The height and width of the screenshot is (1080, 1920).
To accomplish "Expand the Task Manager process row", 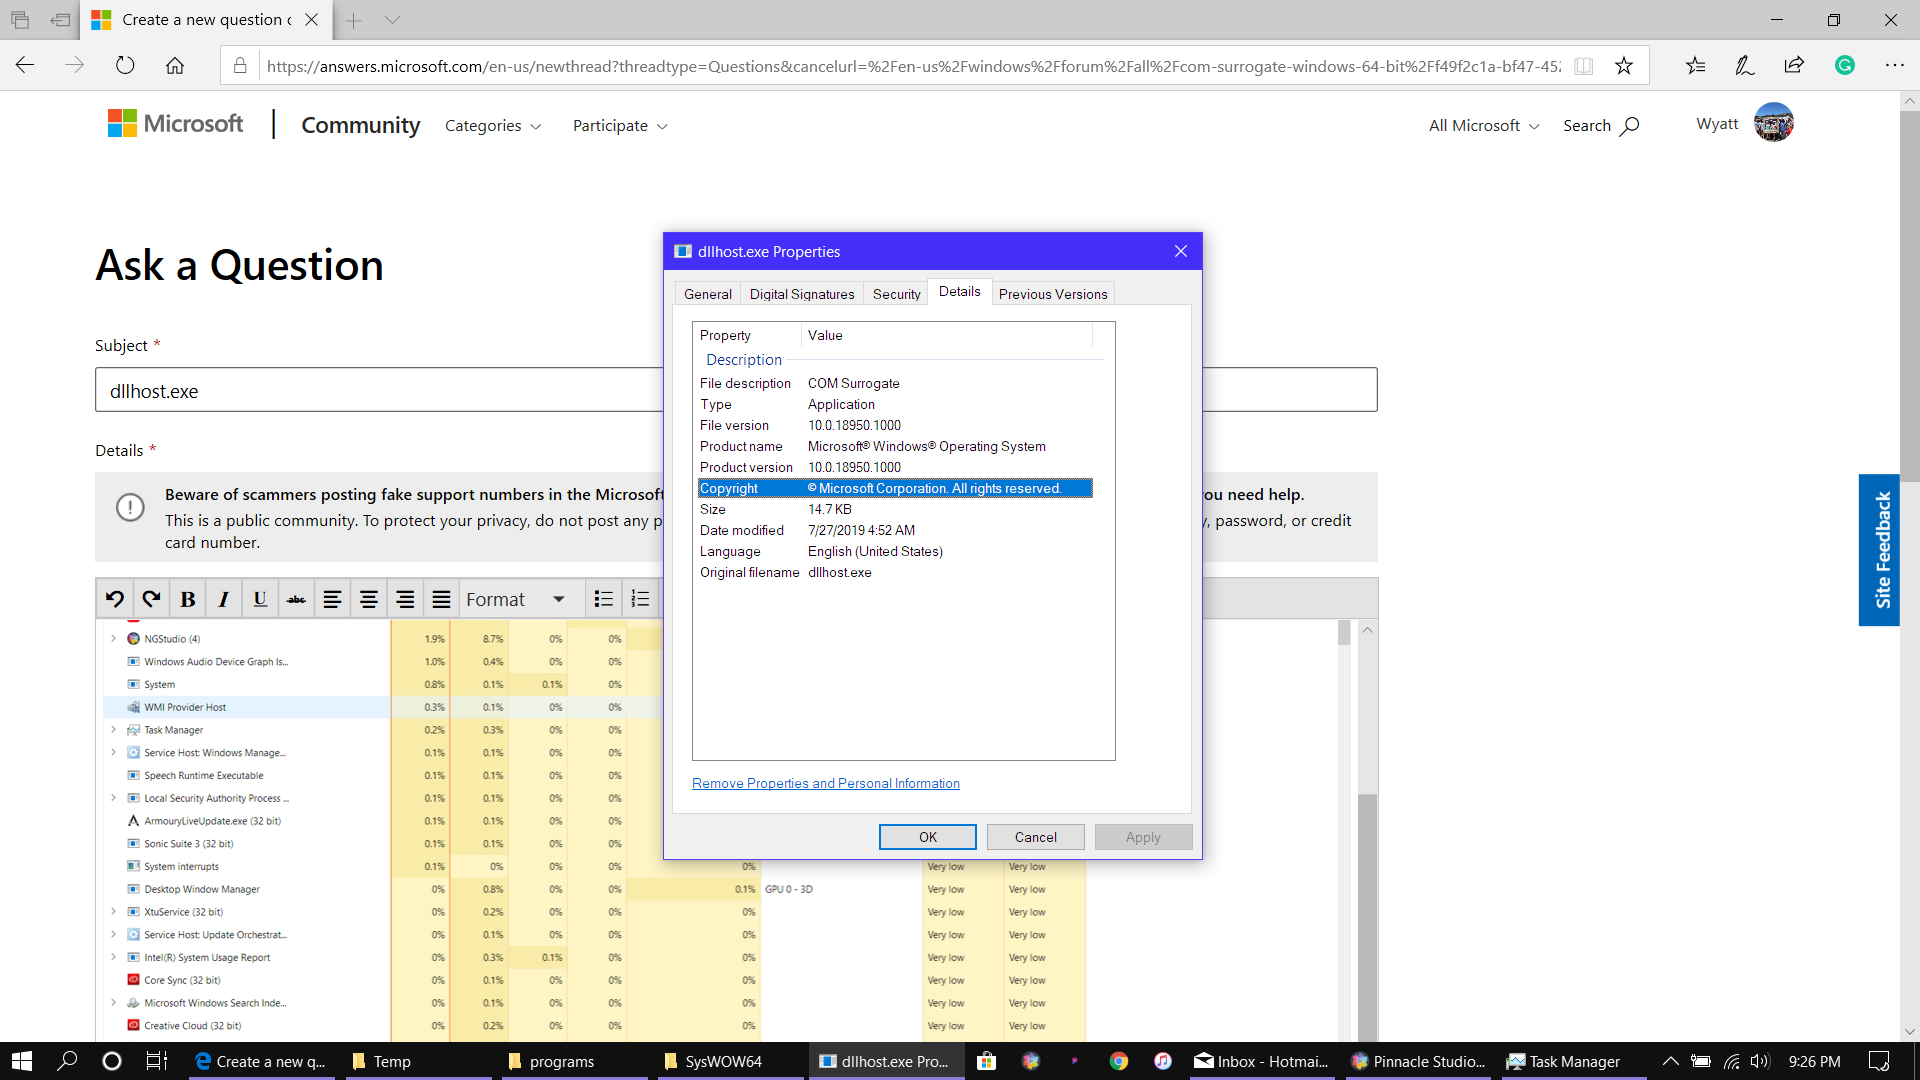I will tap(113, 730).
